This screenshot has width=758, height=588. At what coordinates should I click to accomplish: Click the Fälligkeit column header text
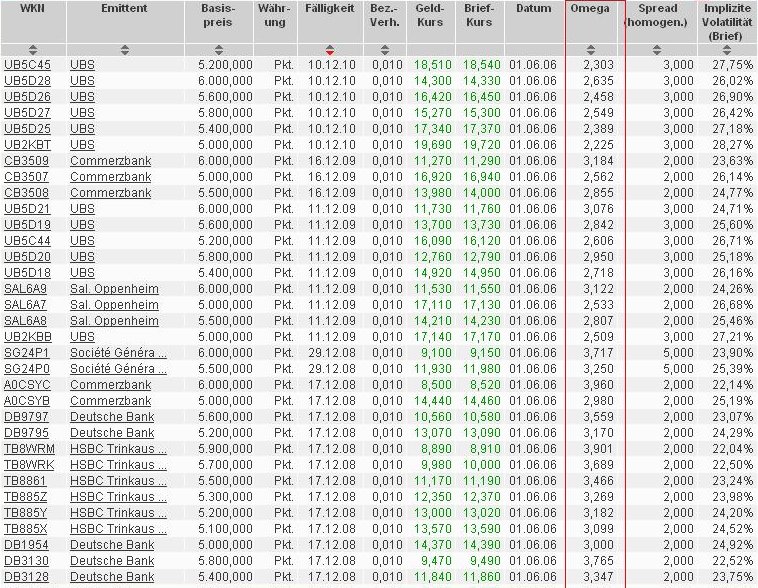(330, 8)
